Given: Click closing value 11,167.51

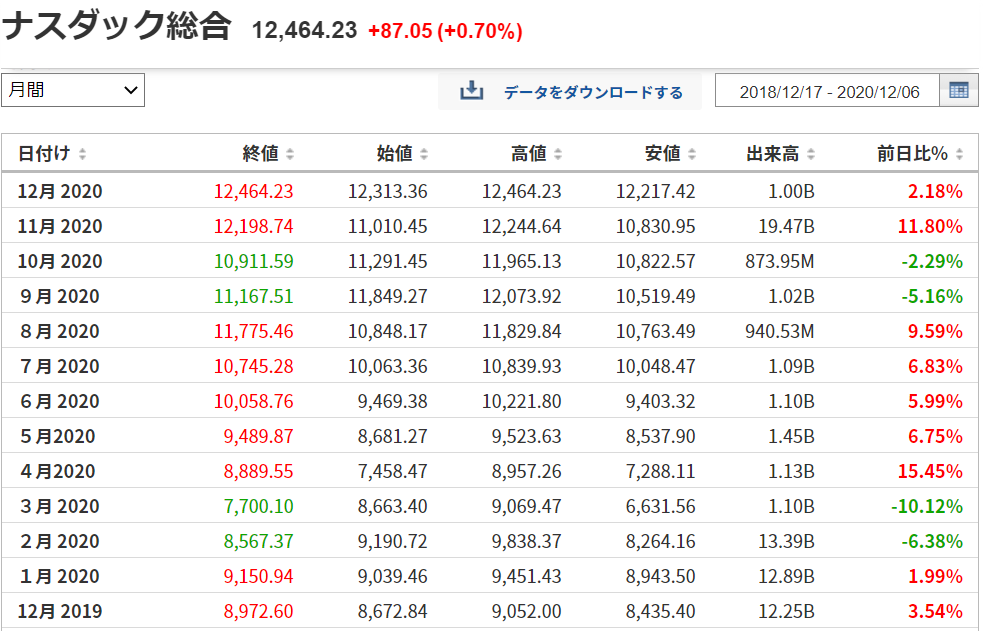Looking at the screenshot, I should 253,296.
